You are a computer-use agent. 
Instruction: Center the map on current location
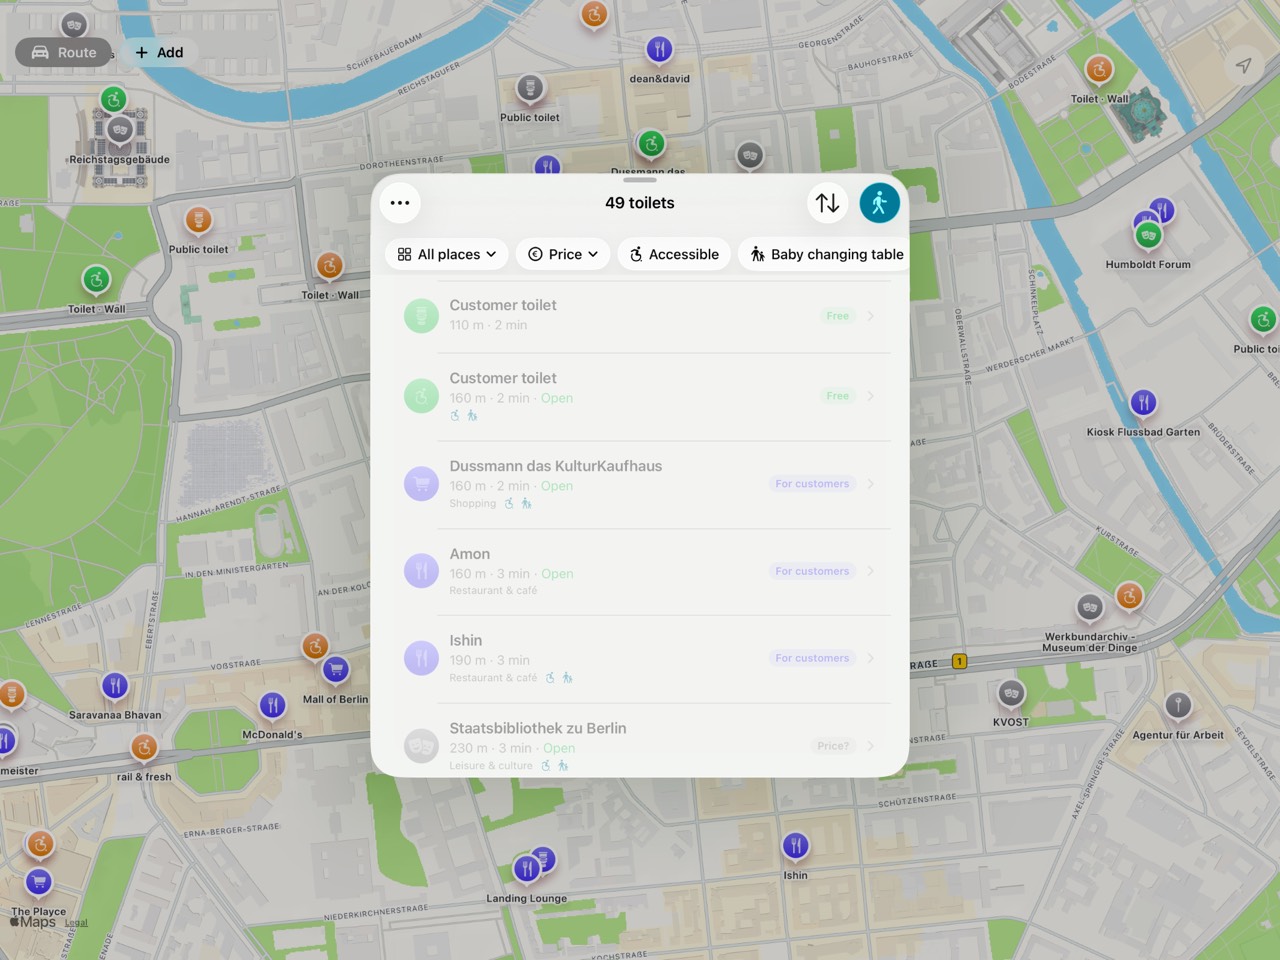(1244, 65)
